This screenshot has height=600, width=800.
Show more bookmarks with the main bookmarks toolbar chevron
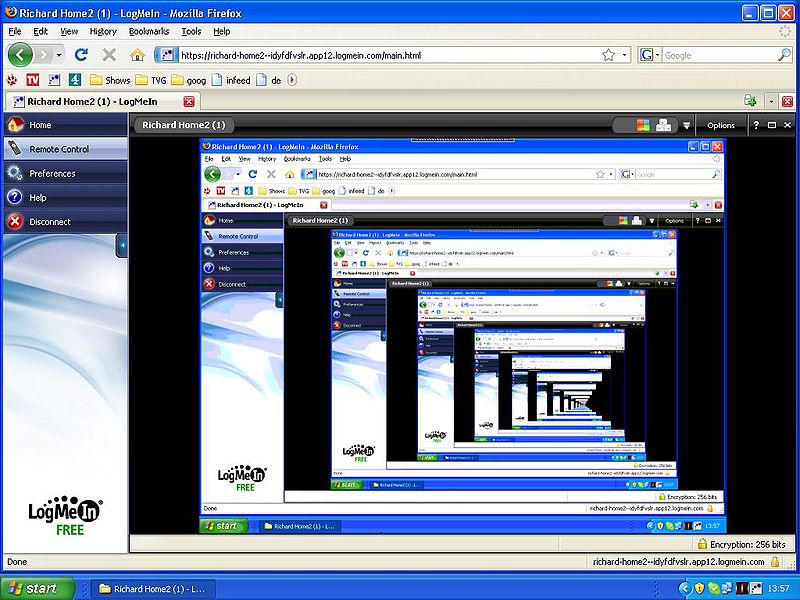click(x=292, y=80)
